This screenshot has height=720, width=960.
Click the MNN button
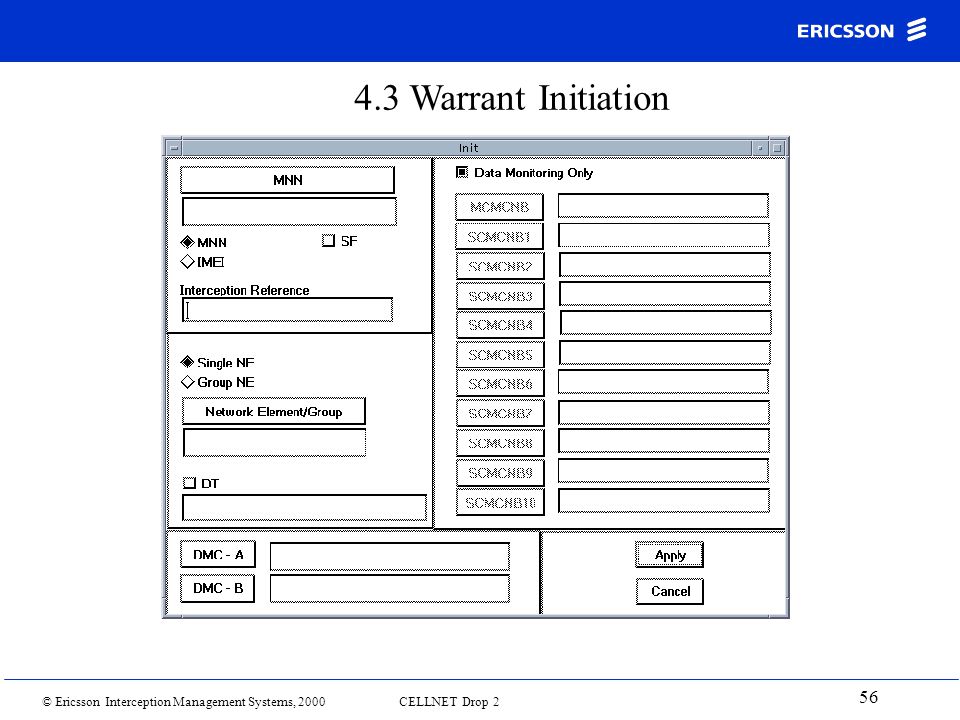[287, 180]
